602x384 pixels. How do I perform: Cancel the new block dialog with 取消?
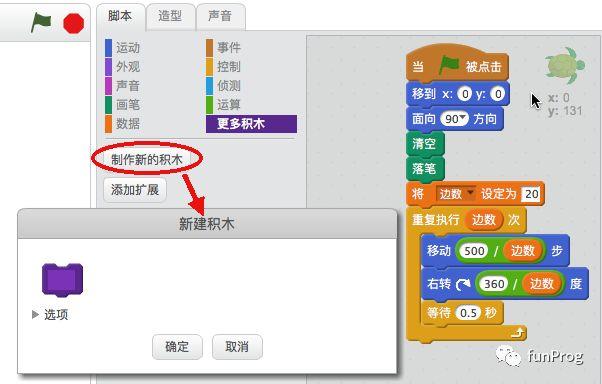point(237,347)
